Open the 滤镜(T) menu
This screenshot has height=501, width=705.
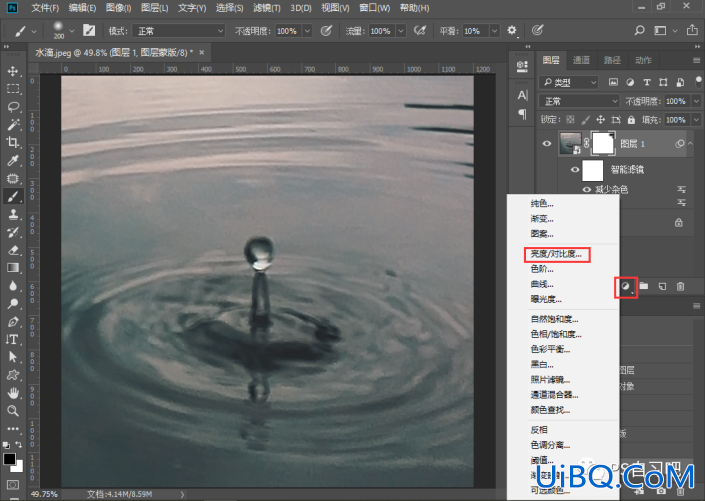click(x=267, y=8)
